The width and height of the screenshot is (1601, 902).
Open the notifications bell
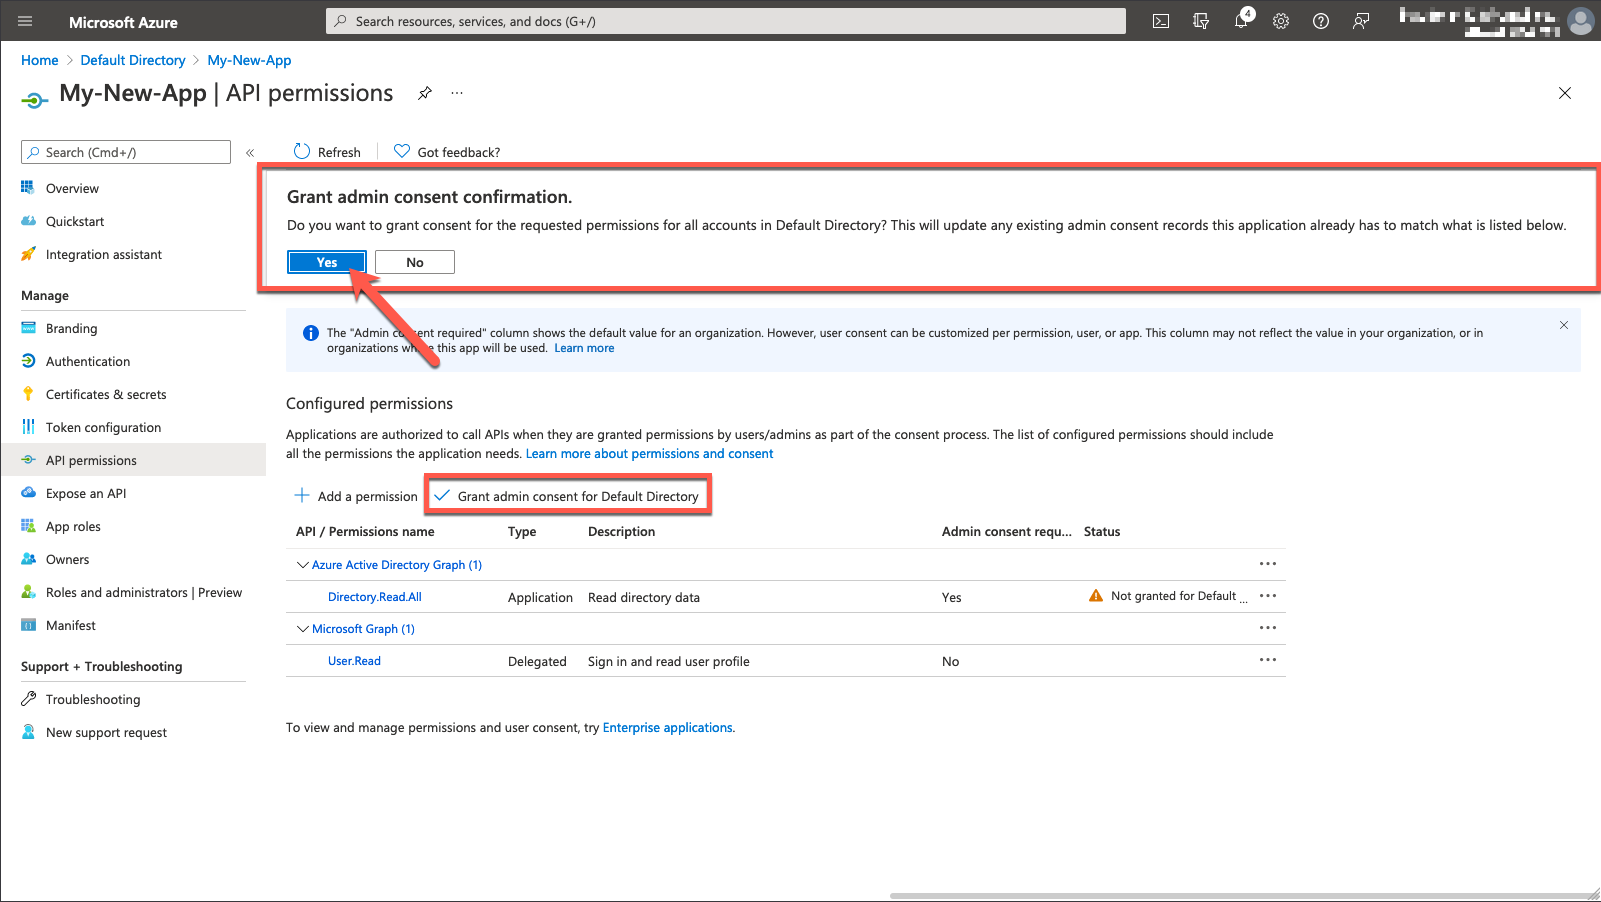tap(1242, 20)
